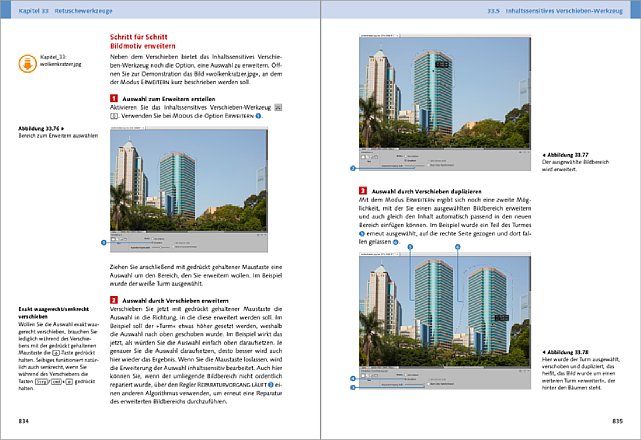
Task: Click the caption 'Abbildung 33.78'
Action: pyautogui.click(x=565, y=352)
